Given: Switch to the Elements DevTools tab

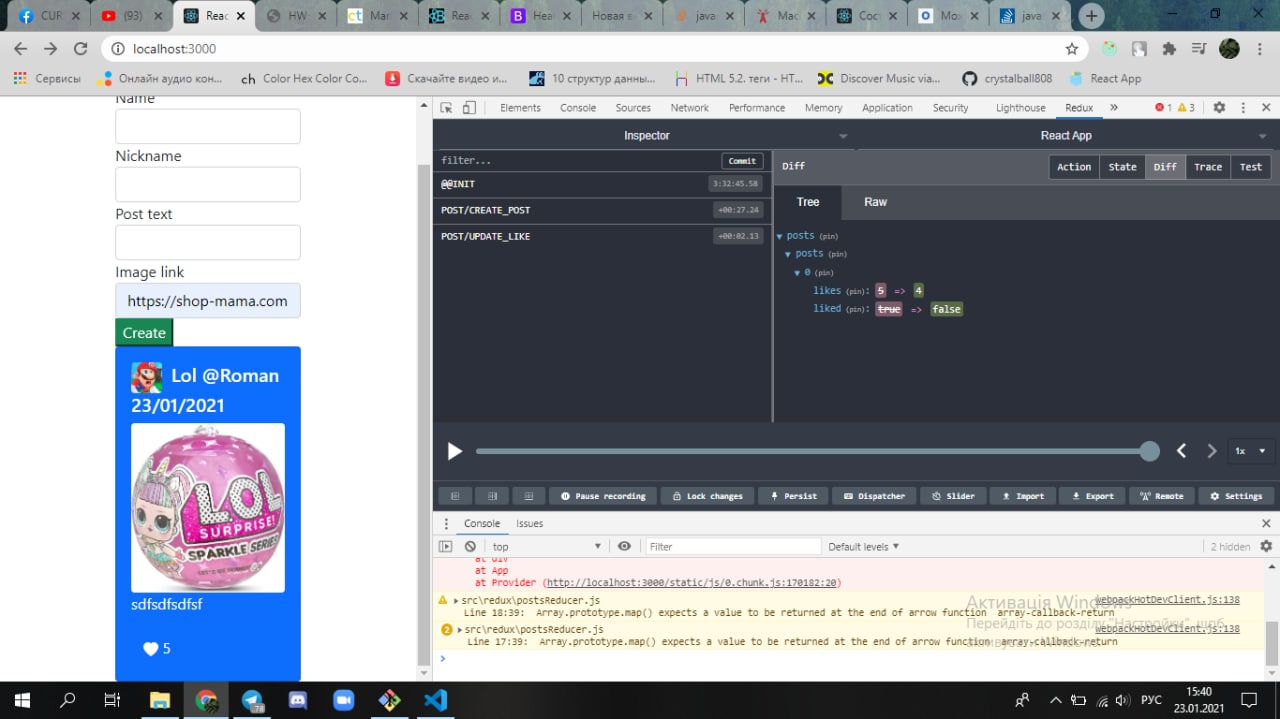Looking at the screenshot, I should coord(520,108).
